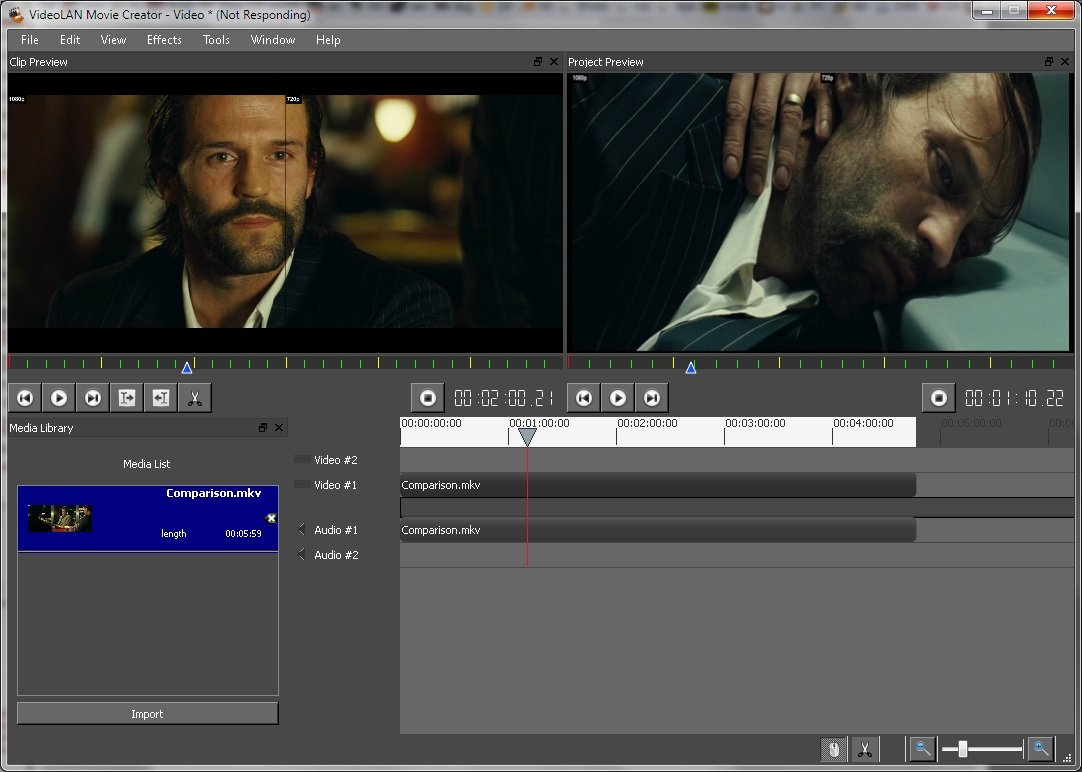
Task: Remove Comparison.mkv from the media list
Action: 271,518
